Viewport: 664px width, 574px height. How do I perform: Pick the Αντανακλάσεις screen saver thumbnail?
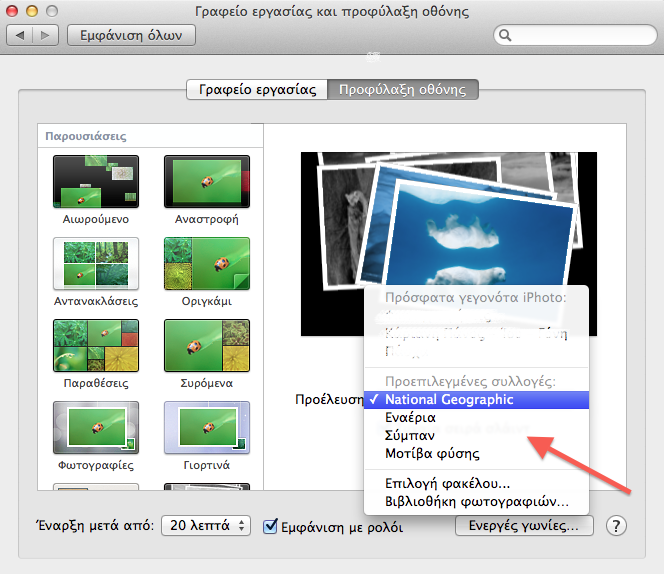96,263
